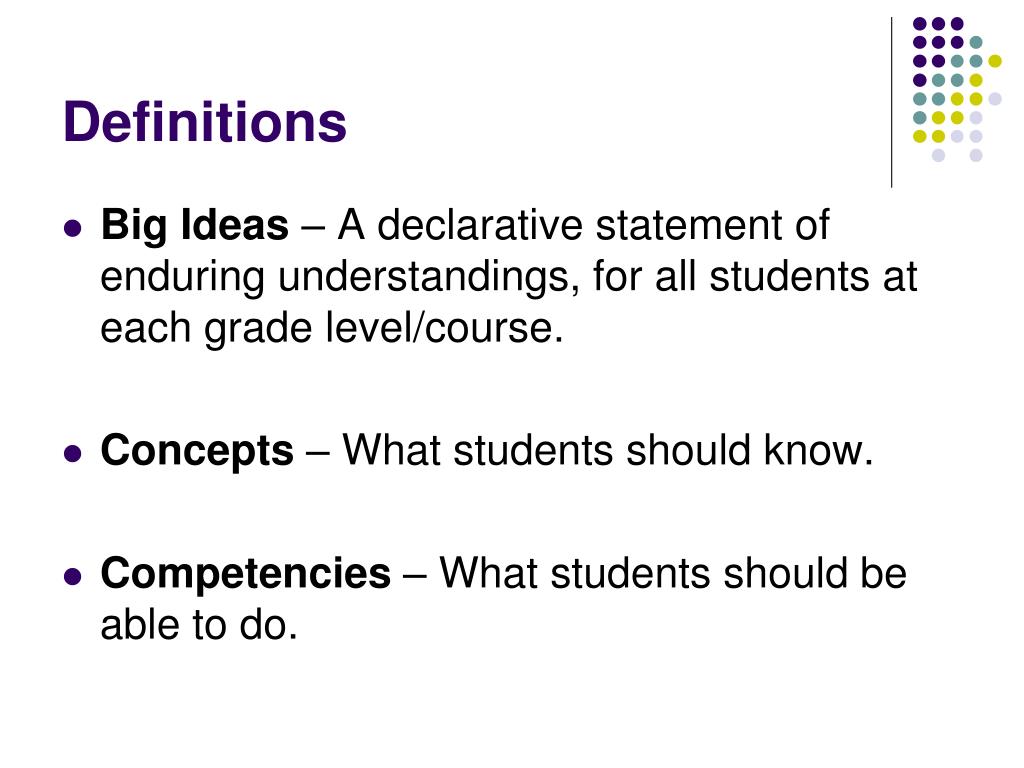The height and width of the screenshot is (768, 1024).
Task: Select the bold Big Ideas term
Action: click(195, 226)
